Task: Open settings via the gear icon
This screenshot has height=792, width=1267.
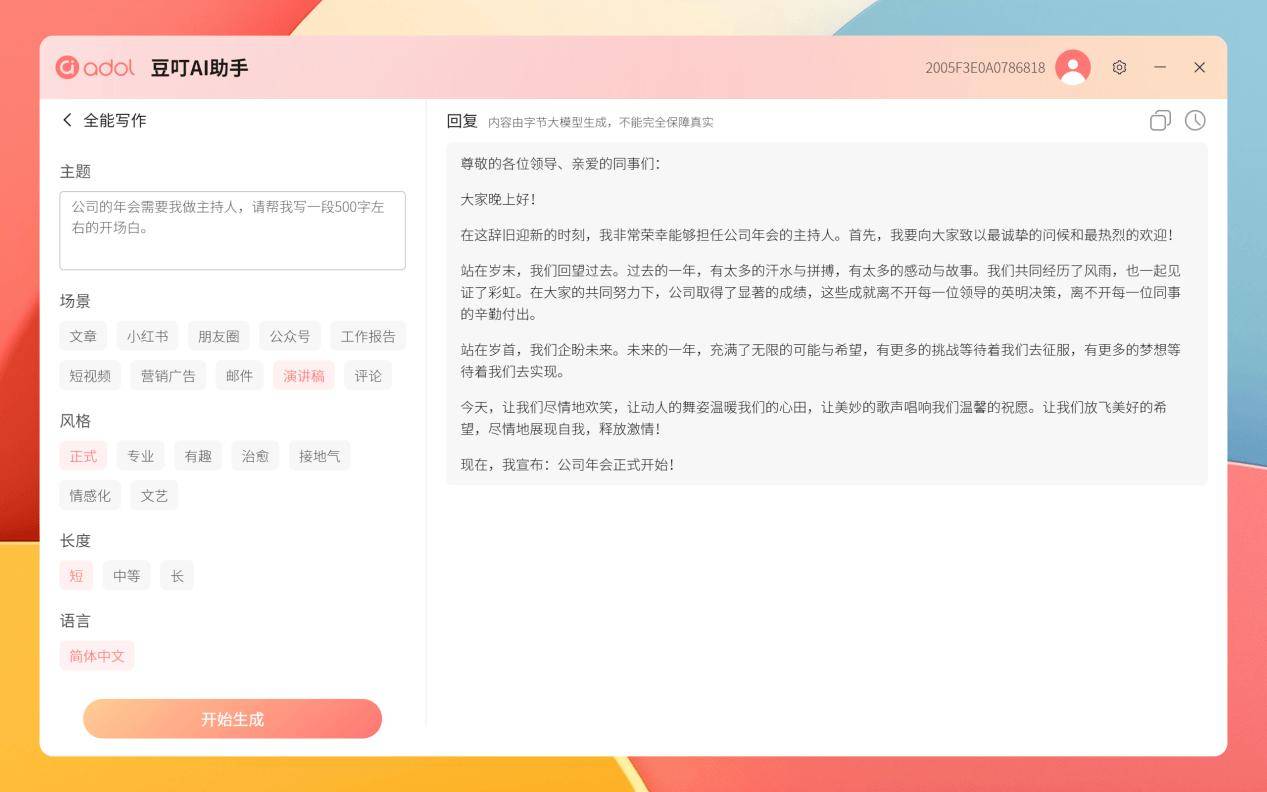Action: click(1119, 67)
